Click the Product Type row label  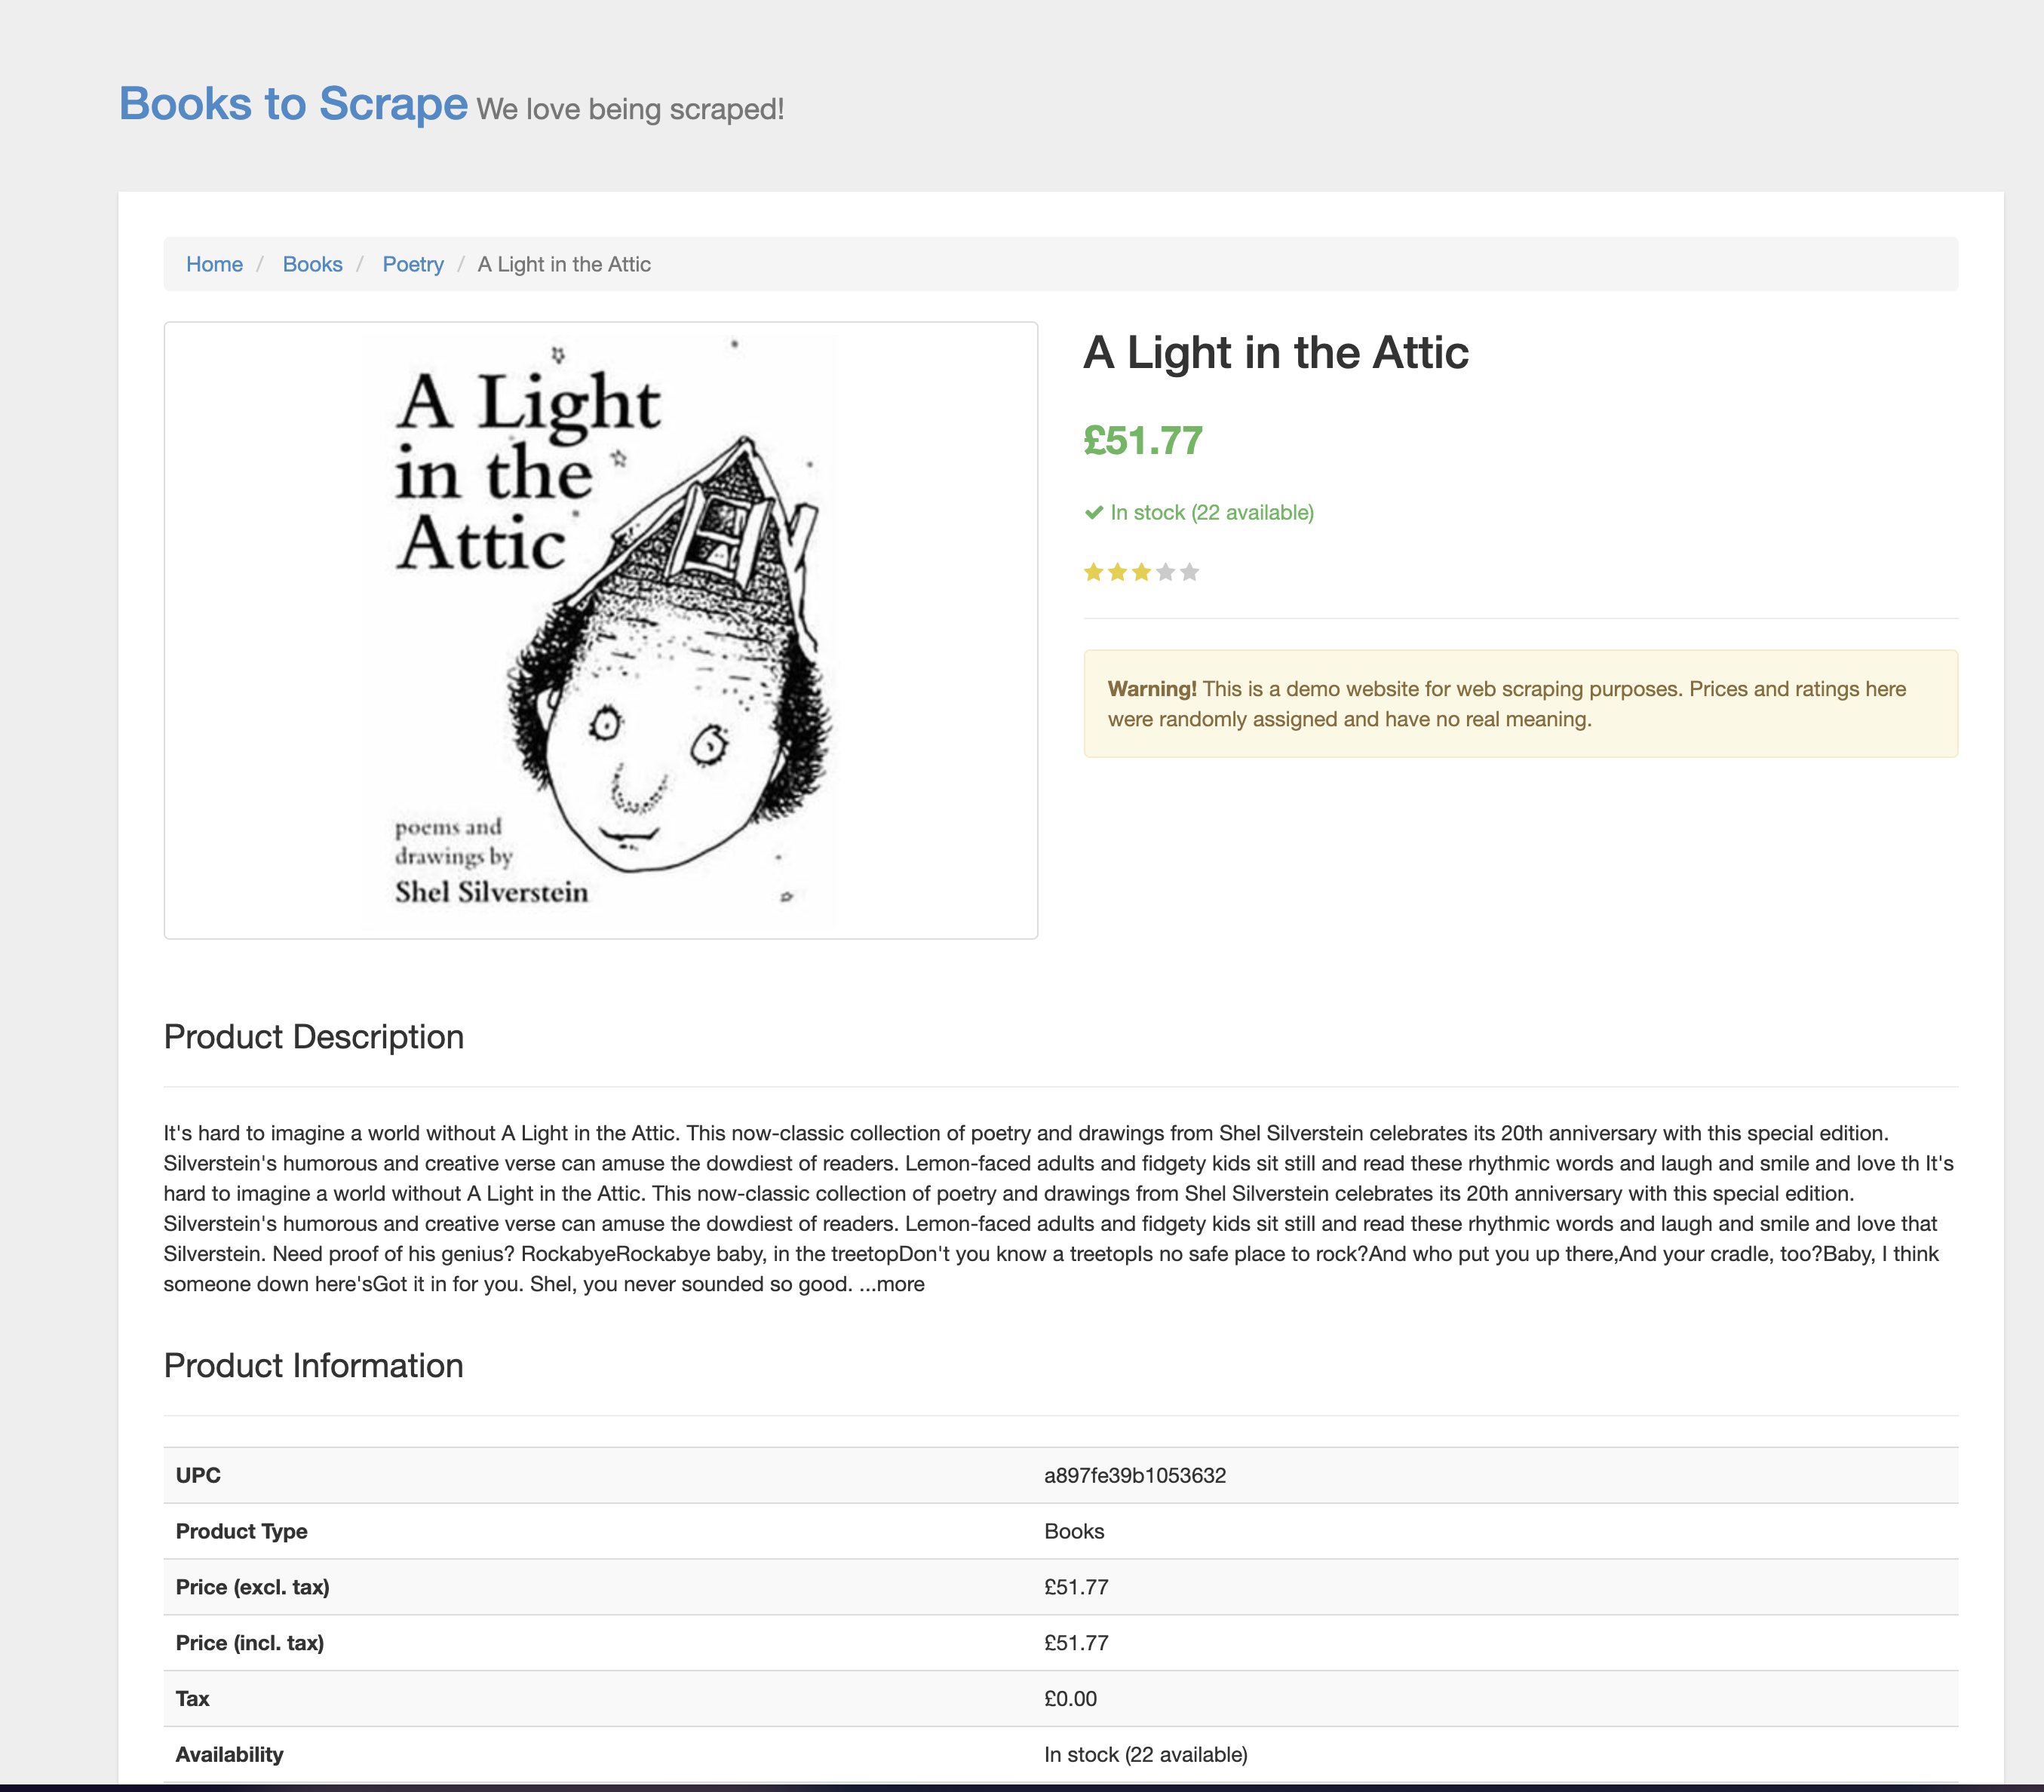pos(242,1531)
